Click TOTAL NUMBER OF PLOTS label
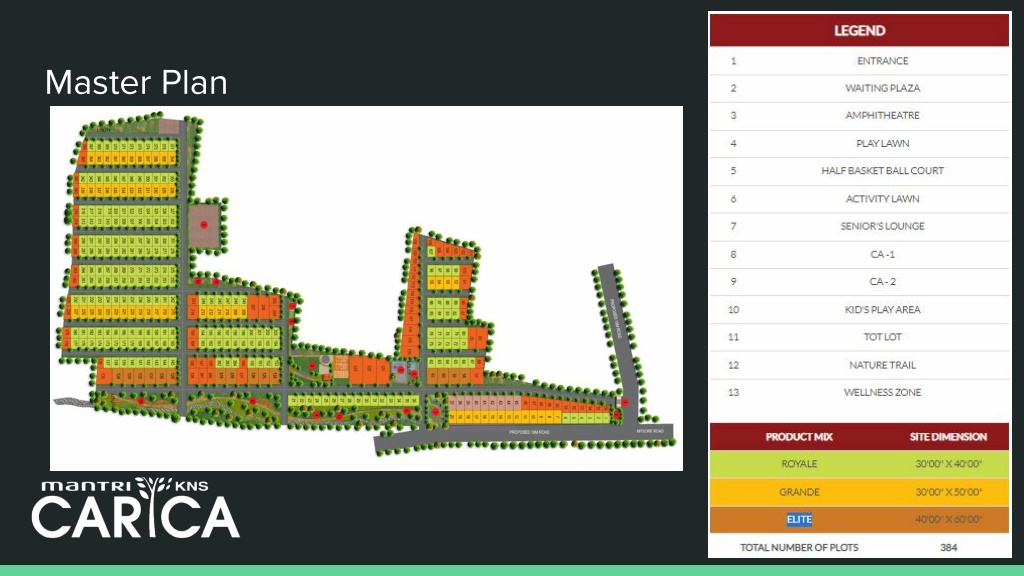 click(799, 548)
